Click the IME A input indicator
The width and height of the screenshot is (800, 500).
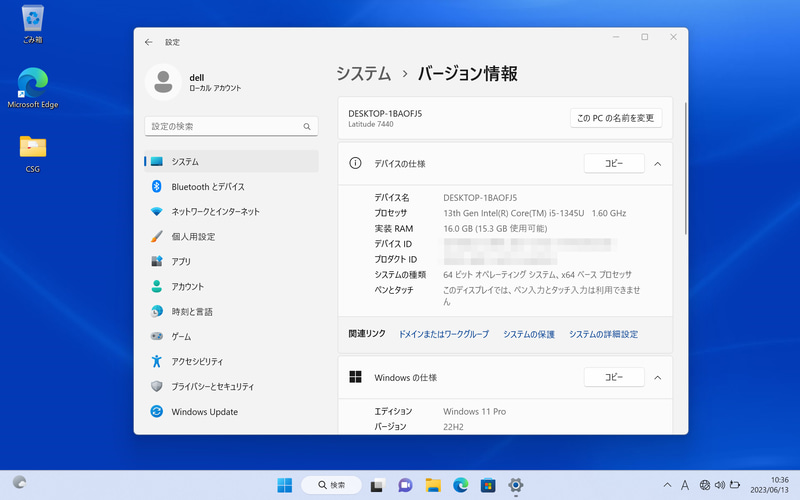pos(685,485)
